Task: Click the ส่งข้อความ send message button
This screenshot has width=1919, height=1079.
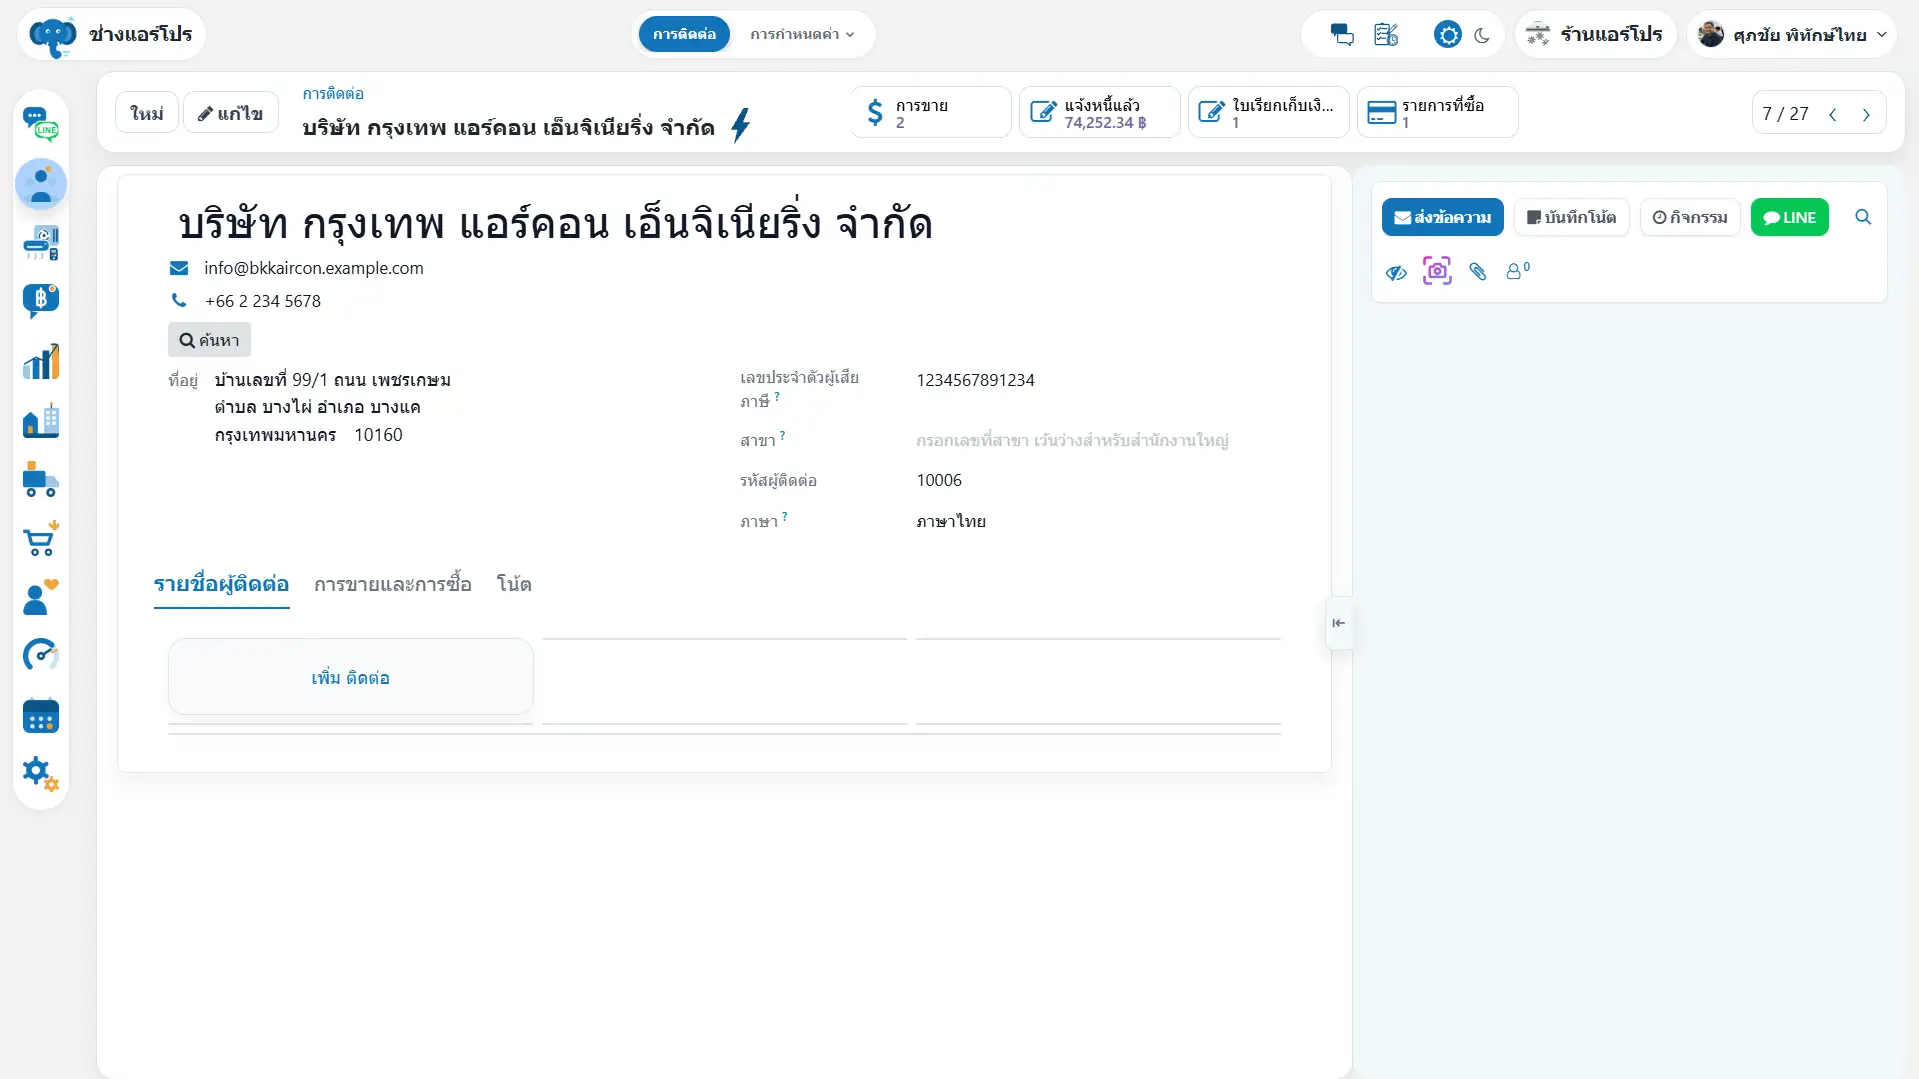Action: [1442, 217]
